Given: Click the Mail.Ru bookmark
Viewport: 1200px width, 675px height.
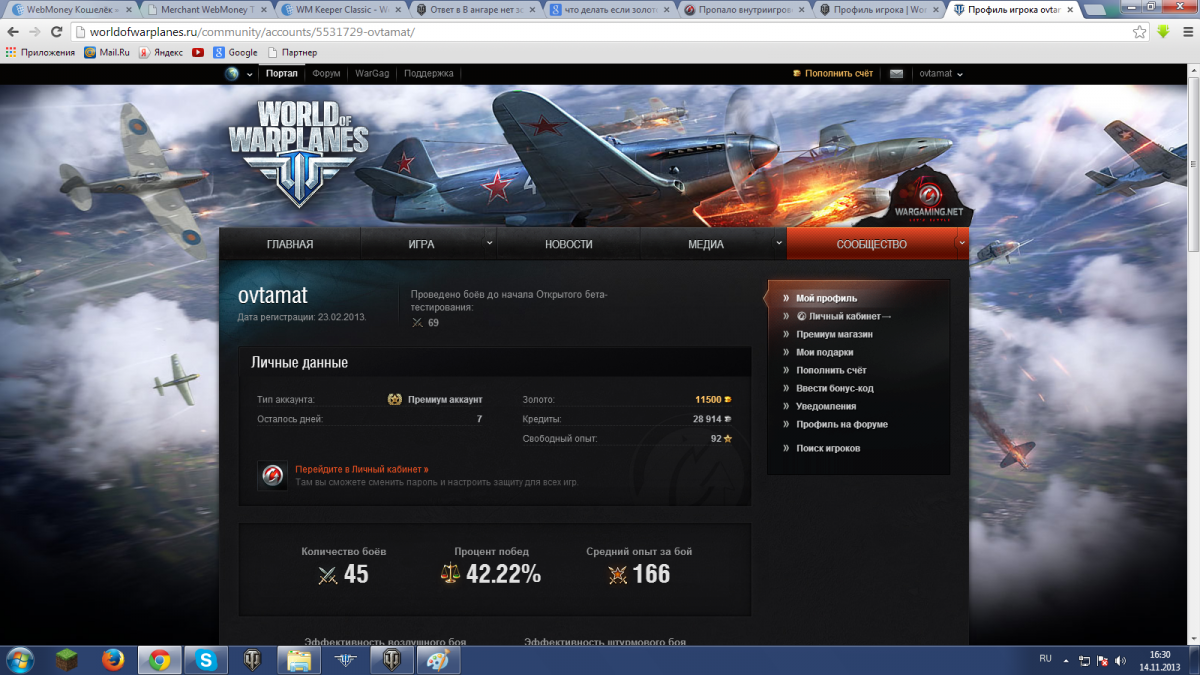Looking at the screenshot, I should pyautogui.click(x=107, y=52).
